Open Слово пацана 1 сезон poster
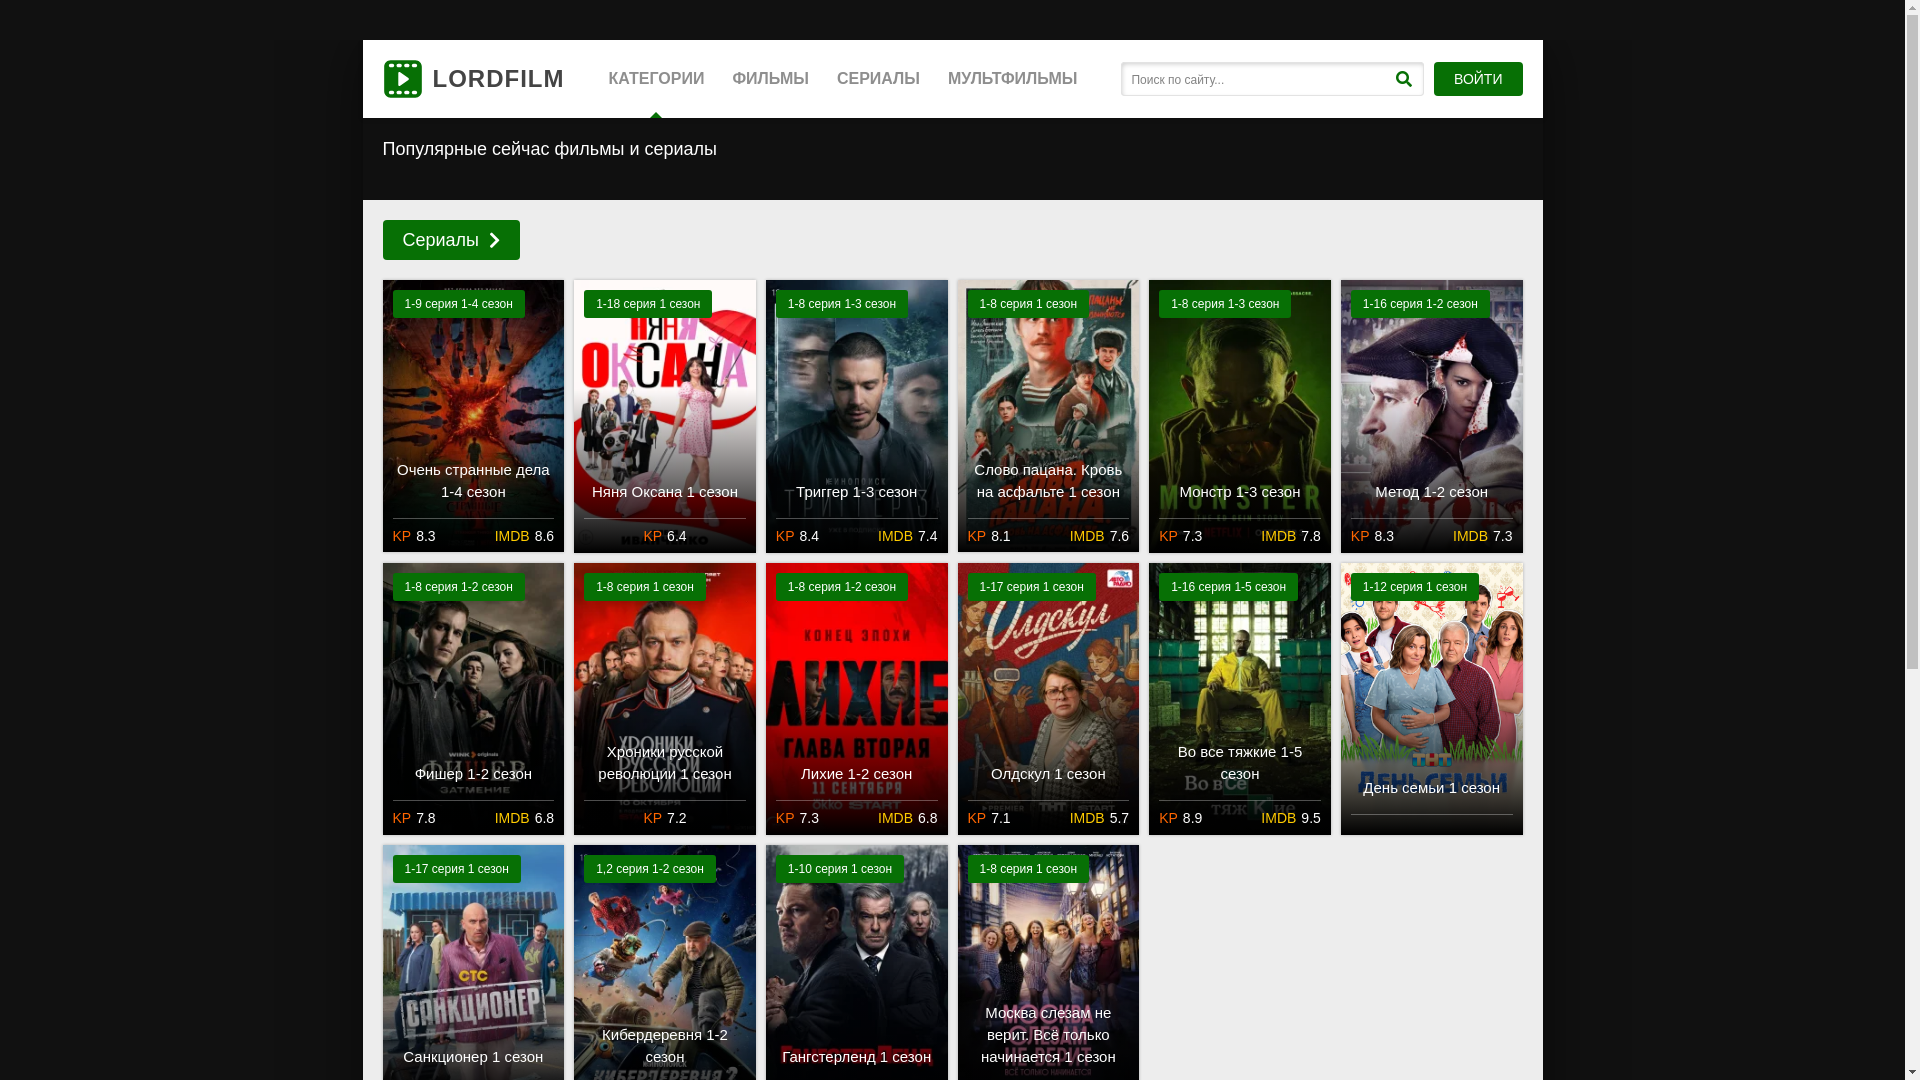 click(x=1048, y=416)
